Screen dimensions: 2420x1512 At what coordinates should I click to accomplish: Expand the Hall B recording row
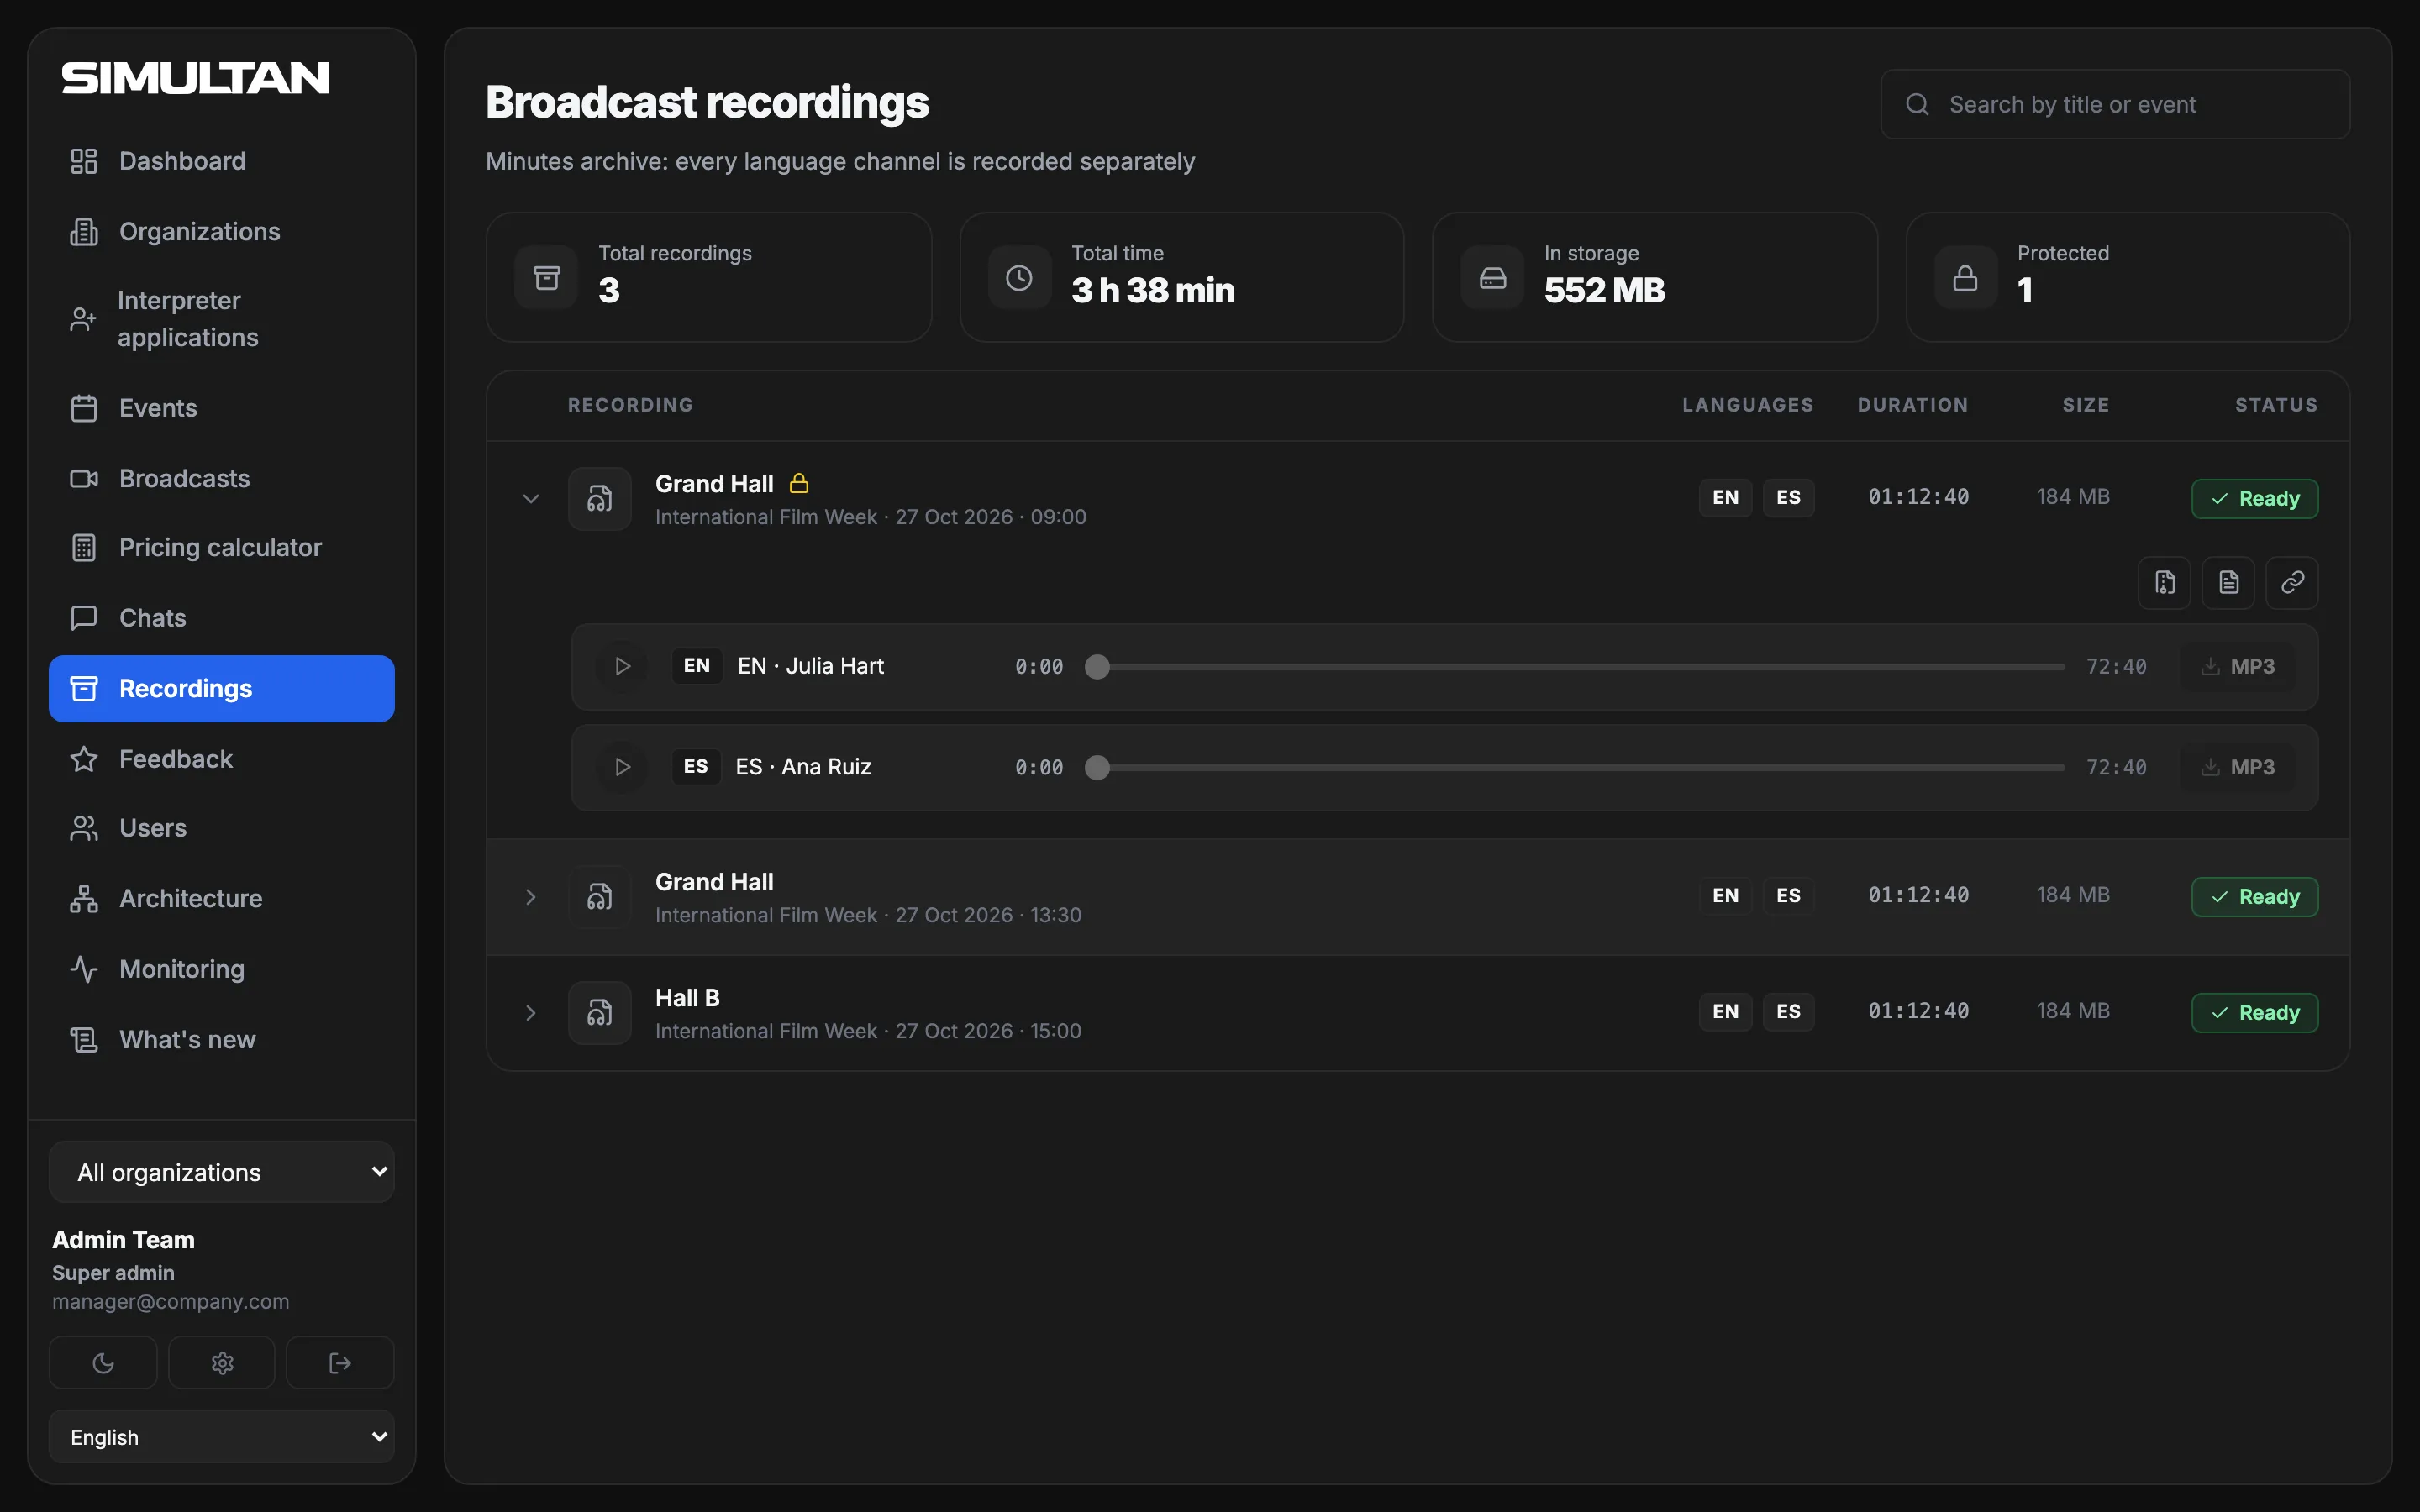point(531,1013)
